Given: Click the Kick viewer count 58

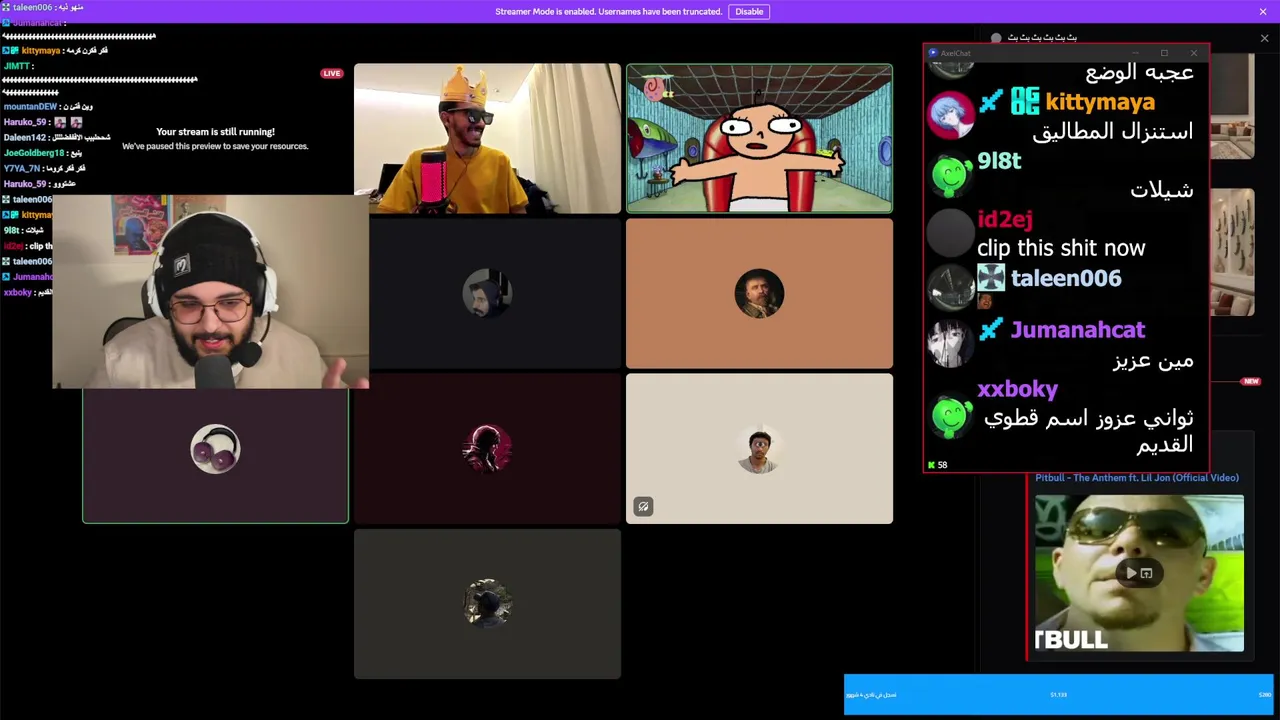Looking at the screenshot, I should [937, 465].
